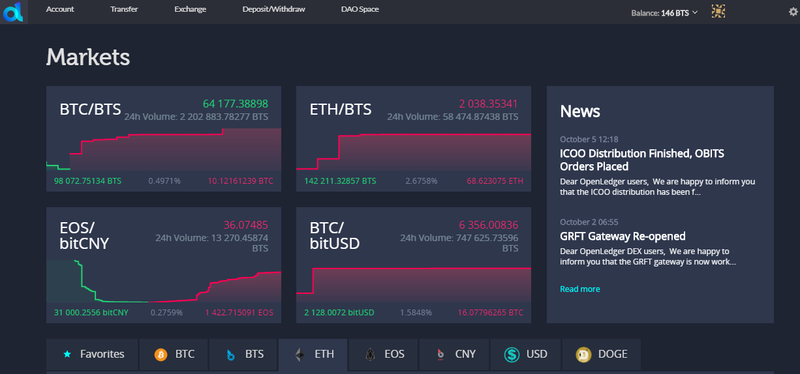Click the price 36.07485
Viewport: 800px width, 374px height.
click(x=246, y=225)
